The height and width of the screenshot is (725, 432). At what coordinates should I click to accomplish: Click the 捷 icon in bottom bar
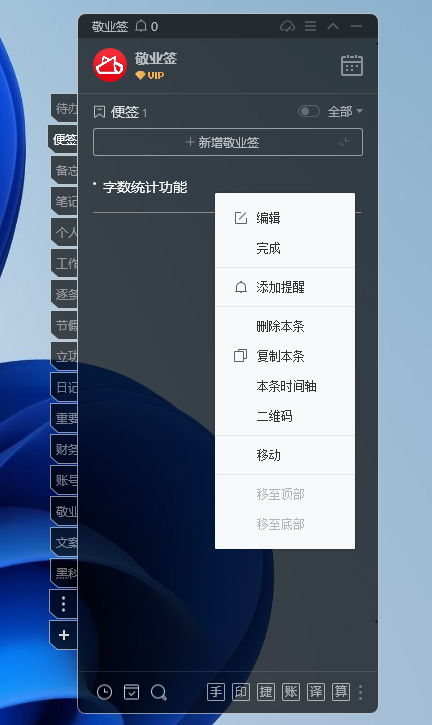(x=266, y=692)
